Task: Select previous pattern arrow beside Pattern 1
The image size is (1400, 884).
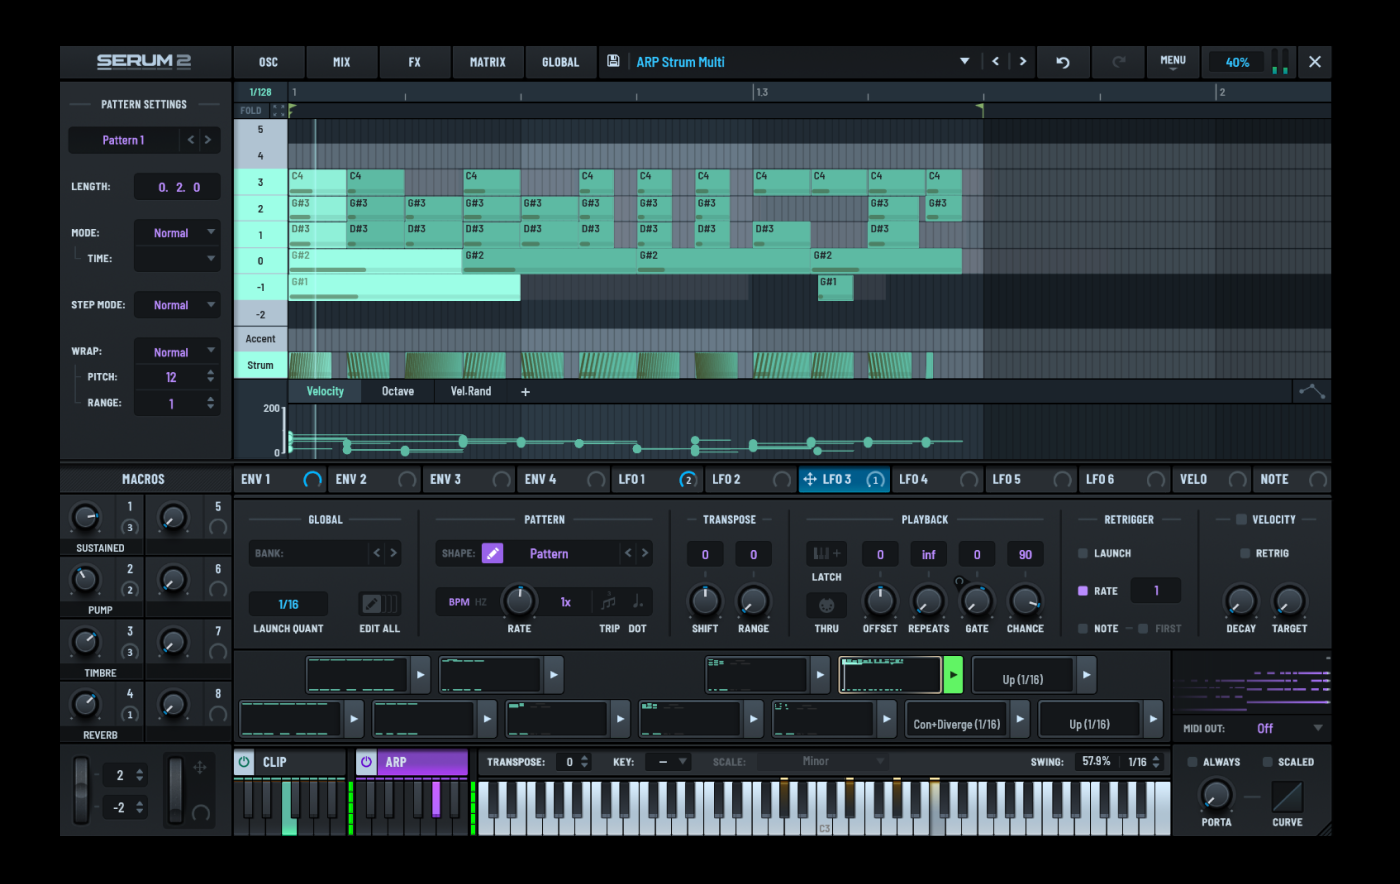Action: coord(190,140)
